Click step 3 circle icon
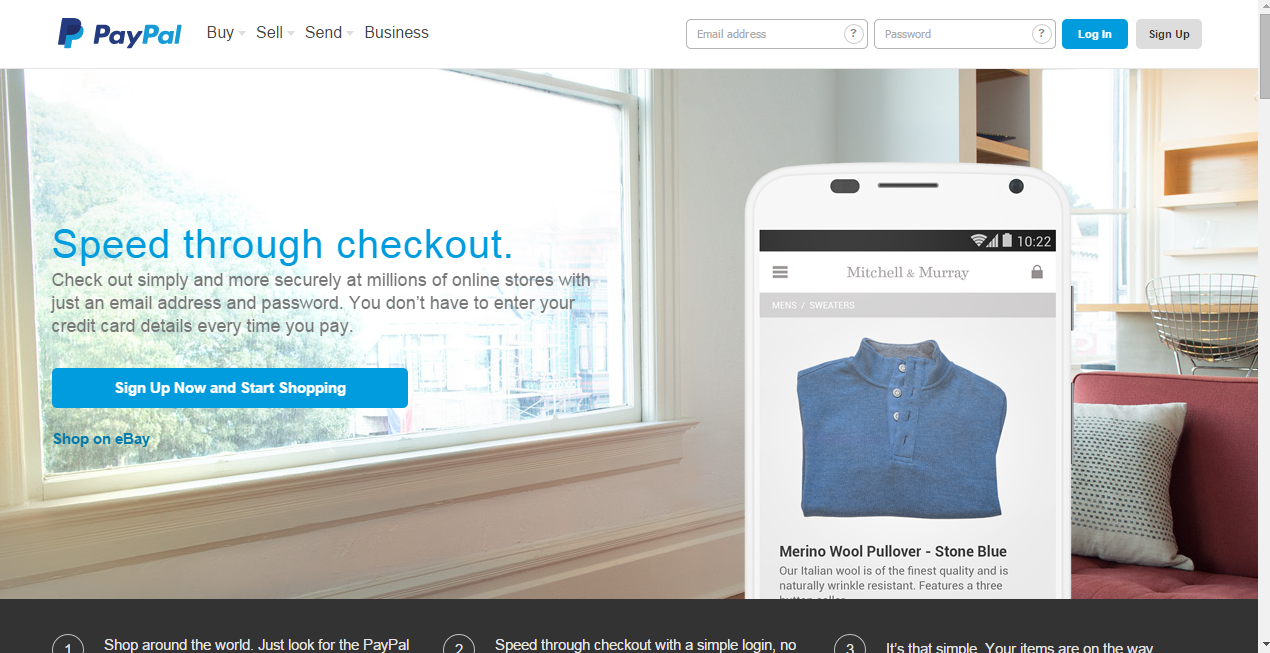 click(850, 644)
